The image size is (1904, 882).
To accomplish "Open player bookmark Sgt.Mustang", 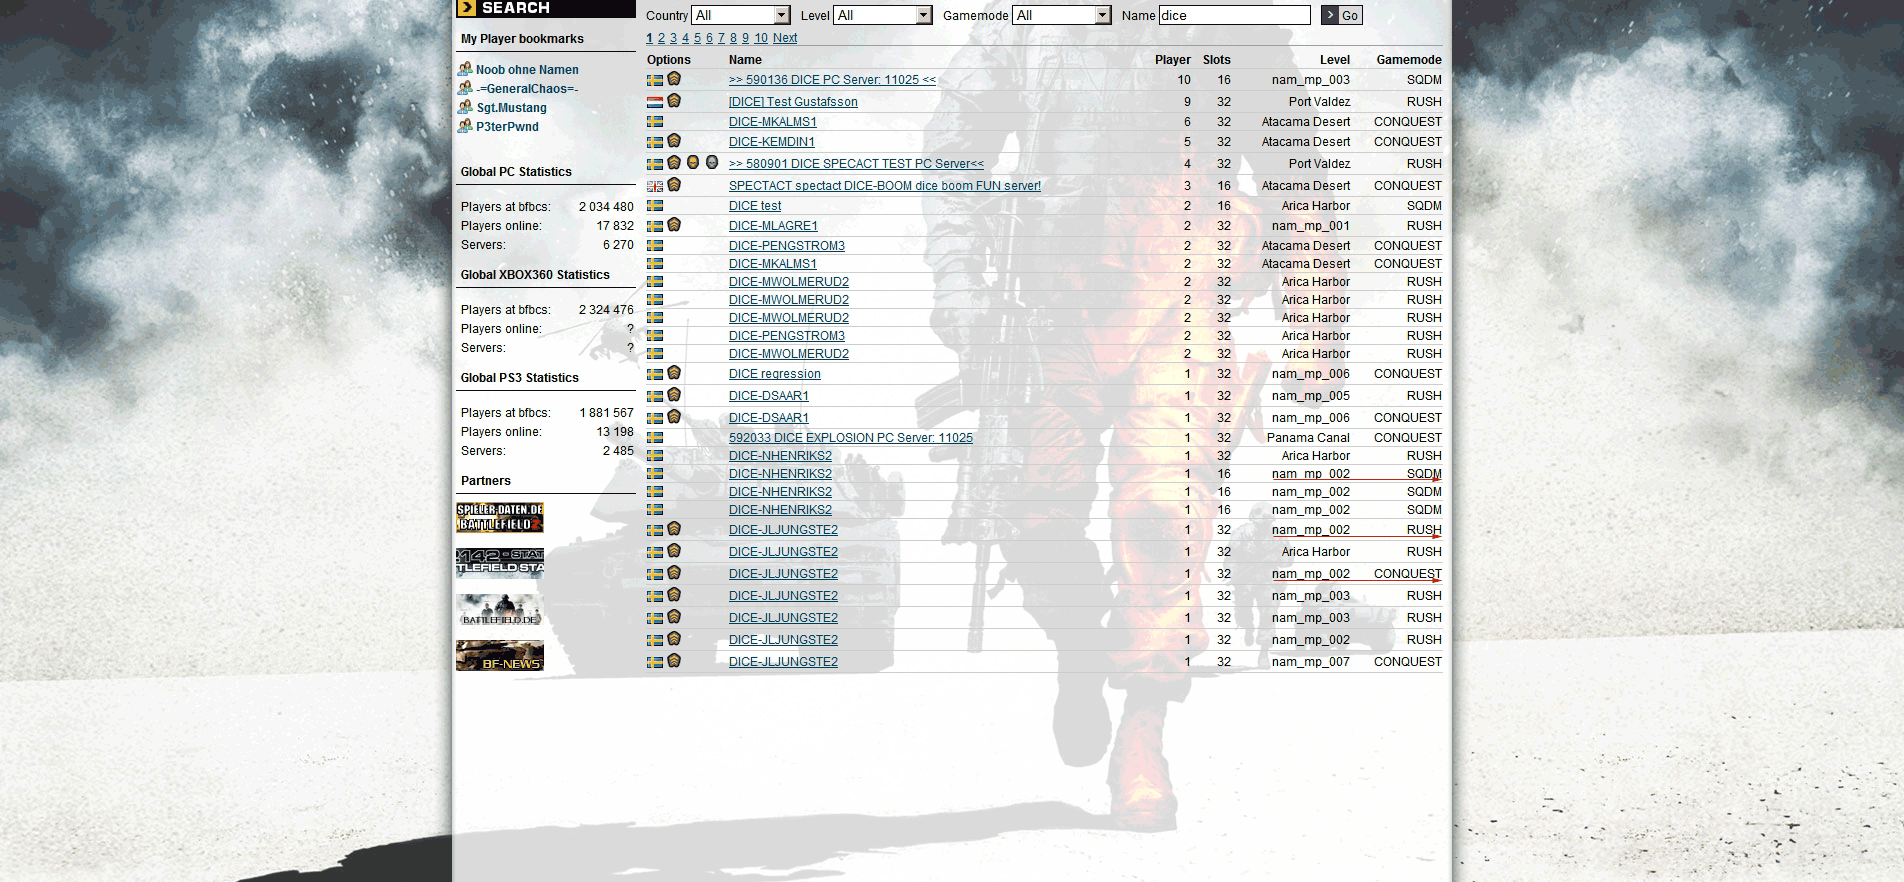I will [x=511, y=108].
